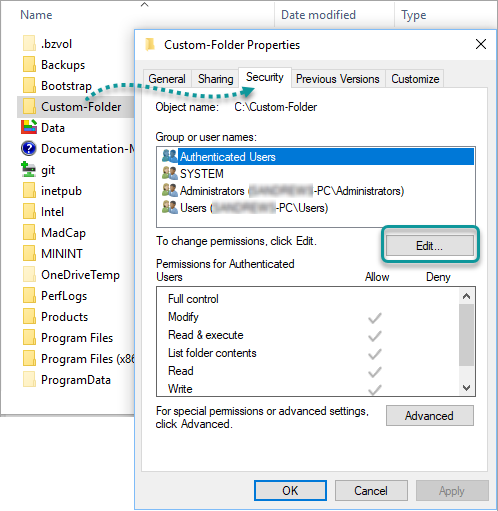Viewport: 498px width, 511px height.
Task: Select the SYSTEM group icon
Action: [x=170, y=173]
